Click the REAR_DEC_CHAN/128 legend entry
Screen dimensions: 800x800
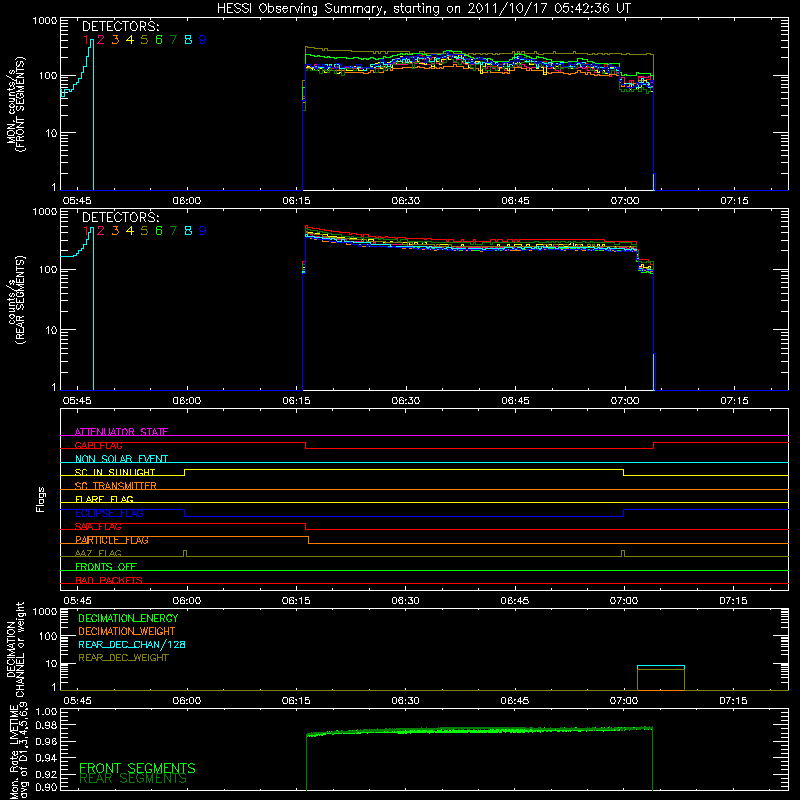(x=132, y=645)
